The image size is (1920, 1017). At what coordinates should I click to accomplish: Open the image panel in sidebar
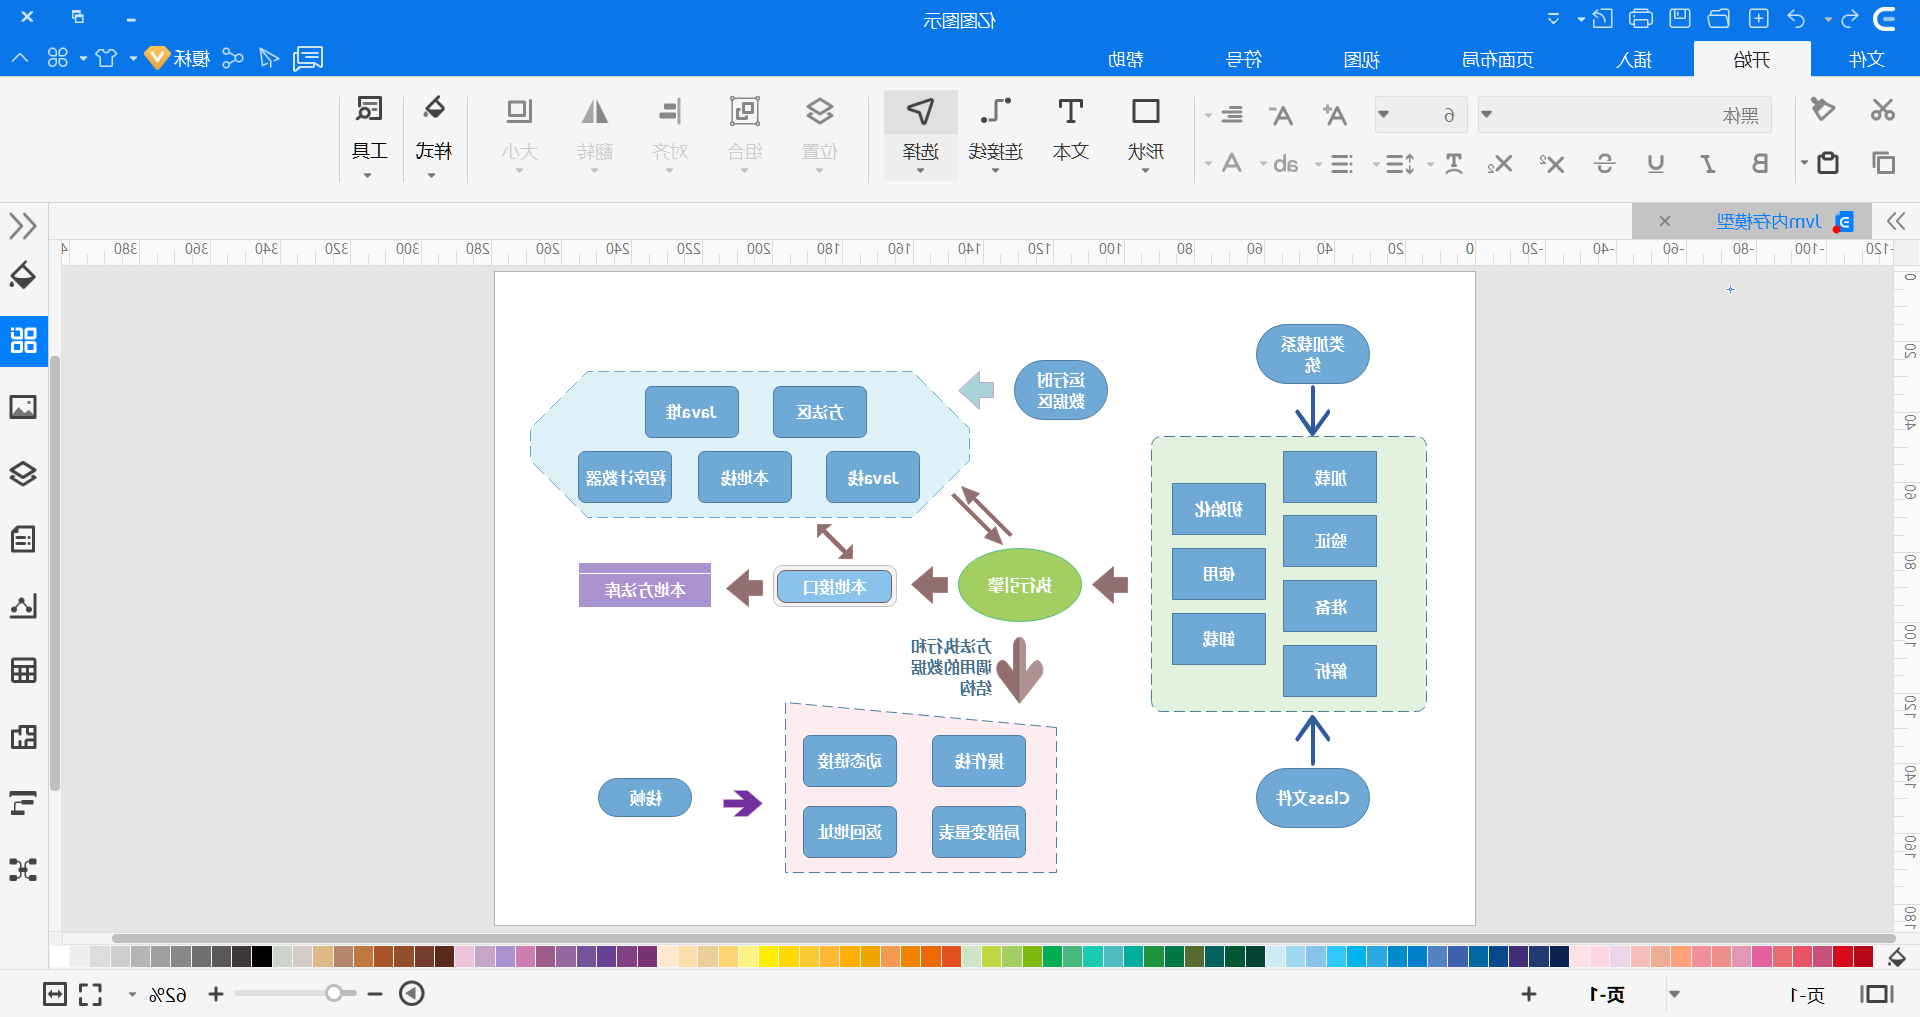(x=23, y=407)
